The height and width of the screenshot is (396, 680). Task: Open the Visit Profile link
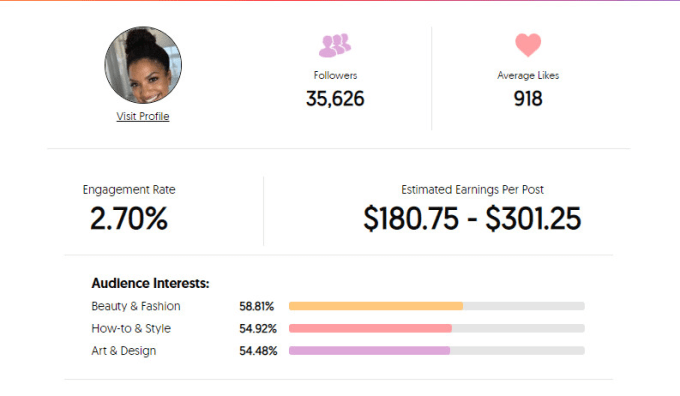tap(143, 116)
